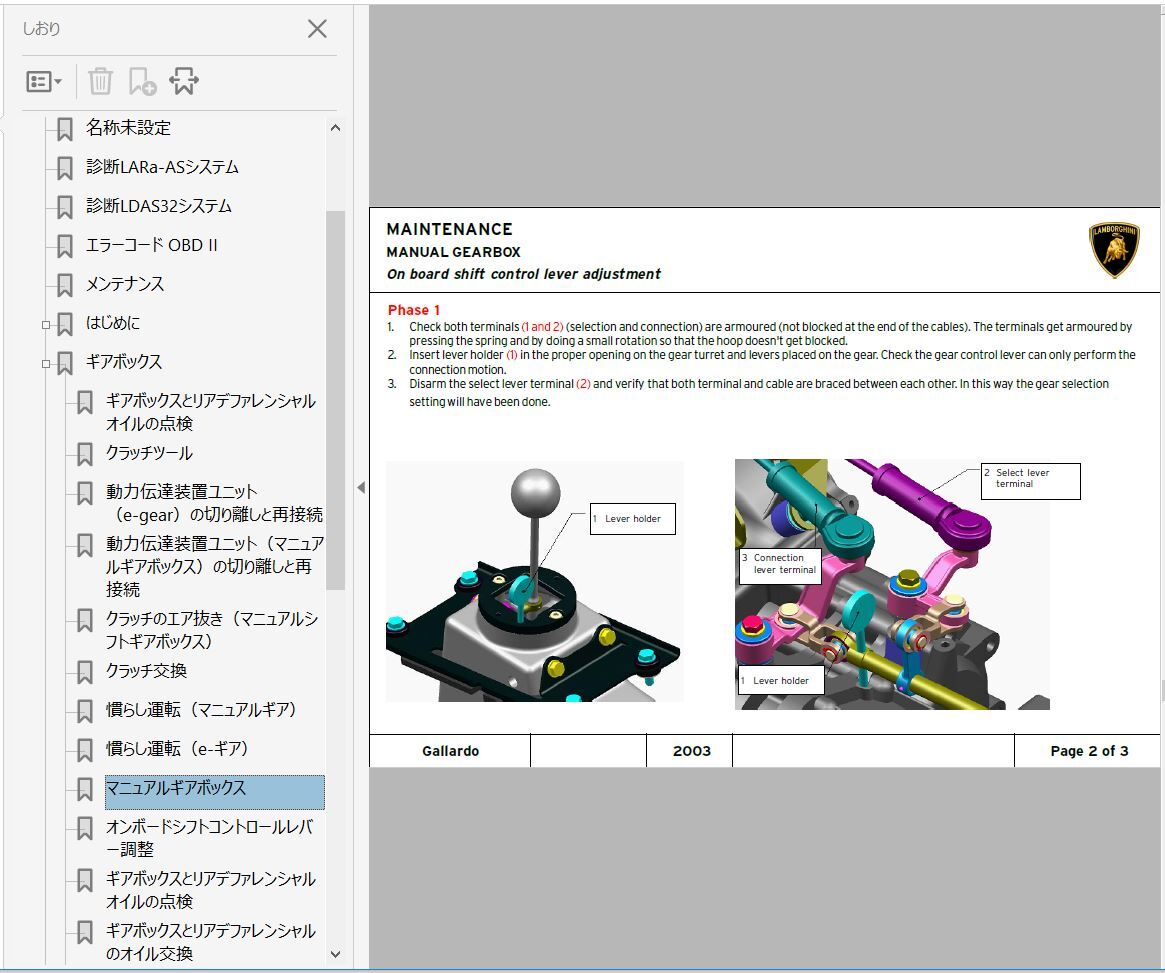Click the しおり panel title
This screenshot has width=1165, height=973.
click(x=41, y=29)
